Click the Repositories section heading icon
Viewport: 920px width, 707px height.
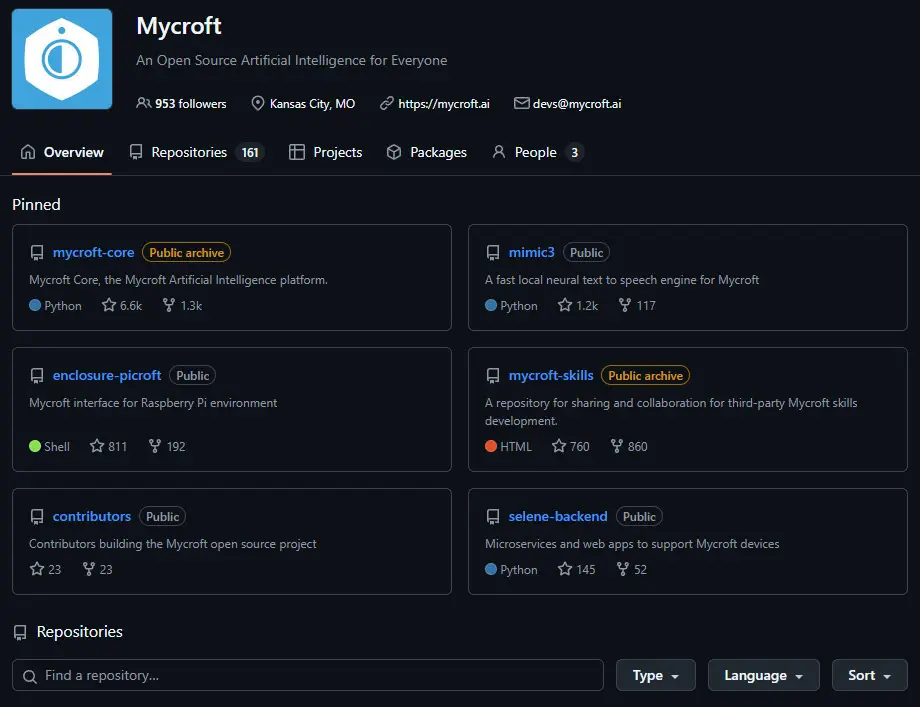(20, 632)
